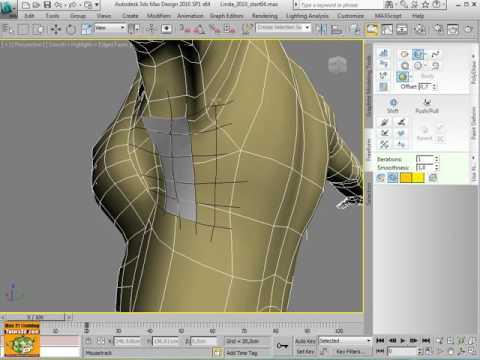Click the Maximize Viewport Toggle icon

(472, 351)
